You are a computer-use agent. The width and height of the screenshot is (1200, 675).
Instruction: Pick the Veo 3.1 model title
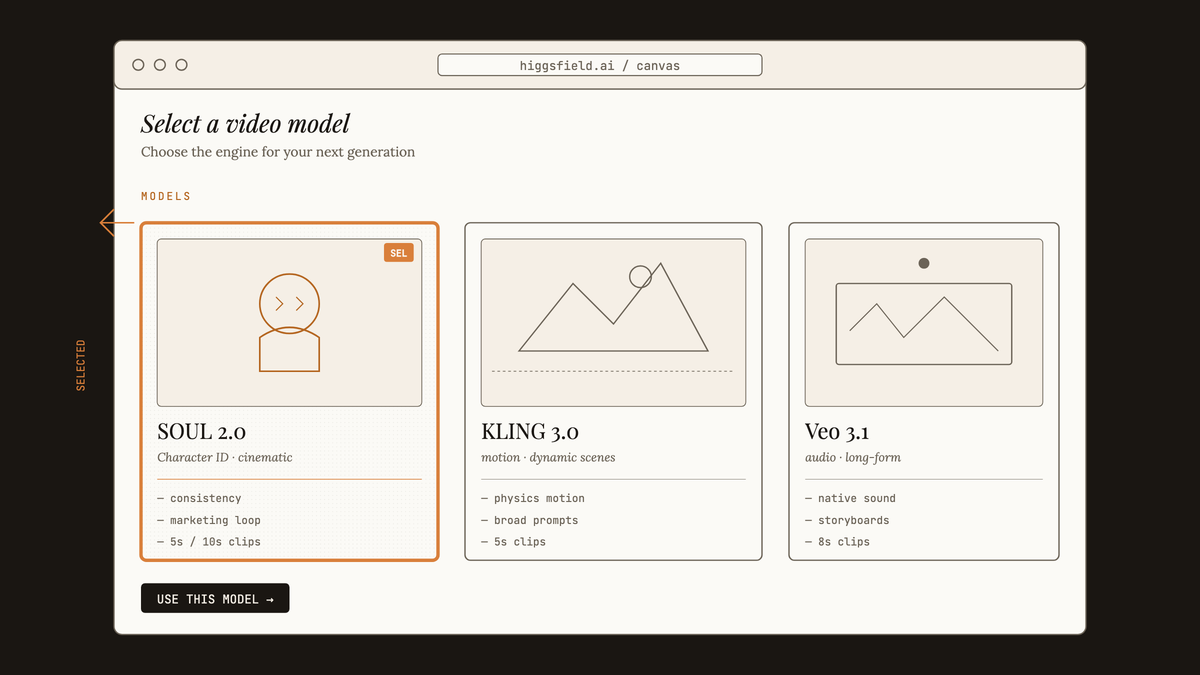tap(837, 432)
